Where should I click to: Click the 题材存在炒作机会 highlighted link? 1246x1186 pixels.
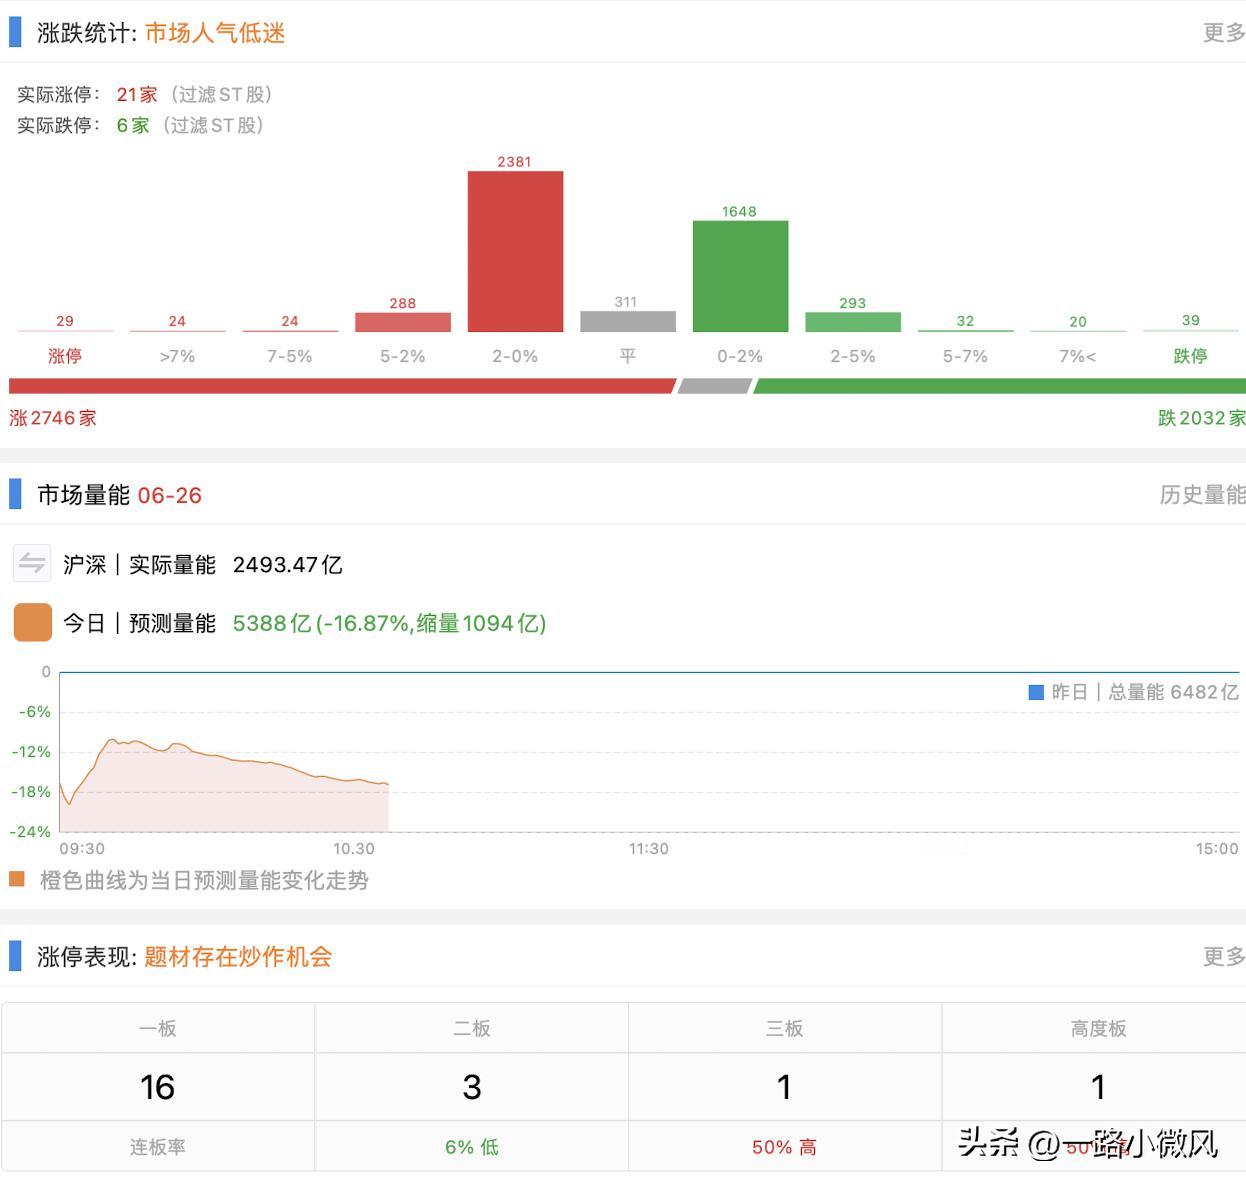click(x=236, y=957)
